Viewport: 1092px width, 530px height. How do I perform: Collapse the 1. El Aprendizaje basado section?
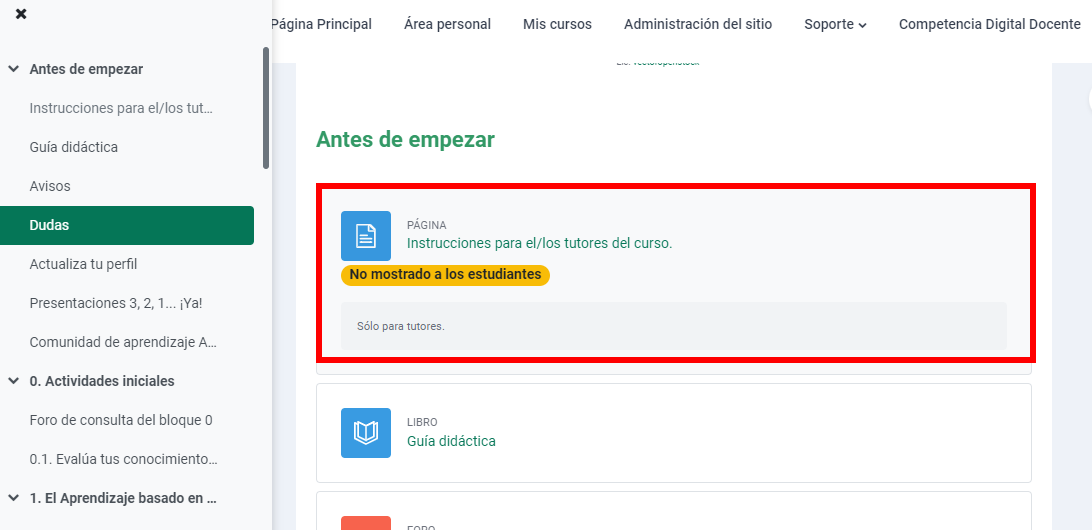coord(13,498)
